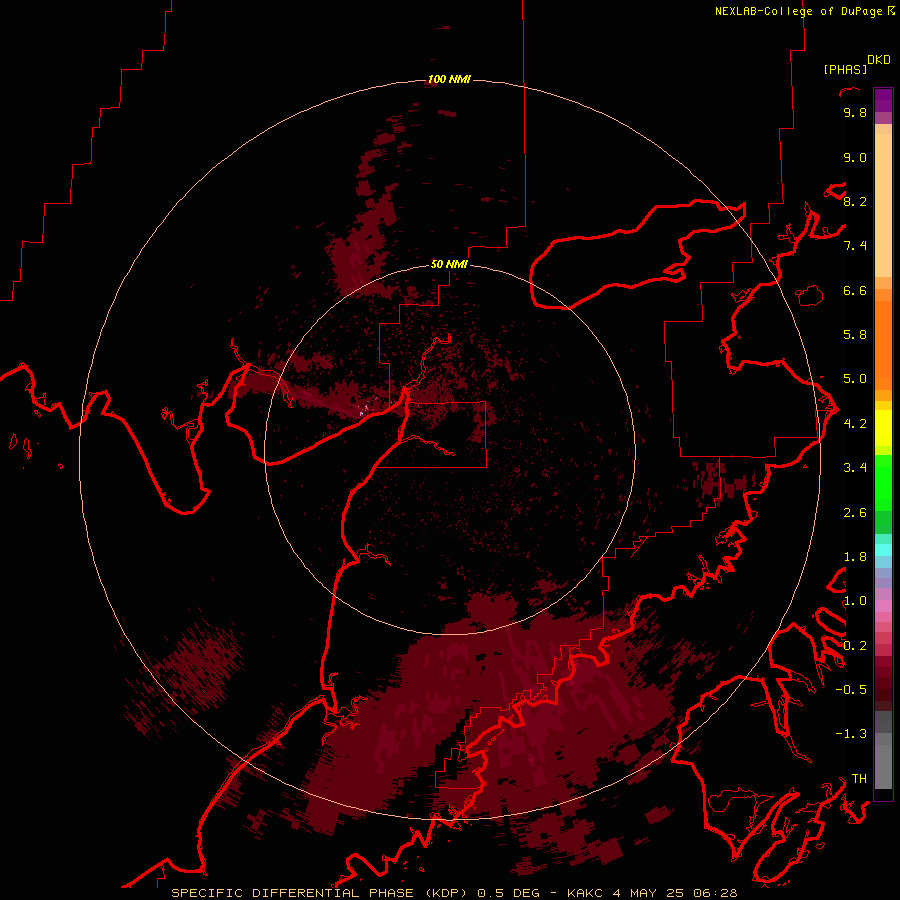Click the 9.8 legend value
Screen dimensions: 900x900
coord(855,112)
